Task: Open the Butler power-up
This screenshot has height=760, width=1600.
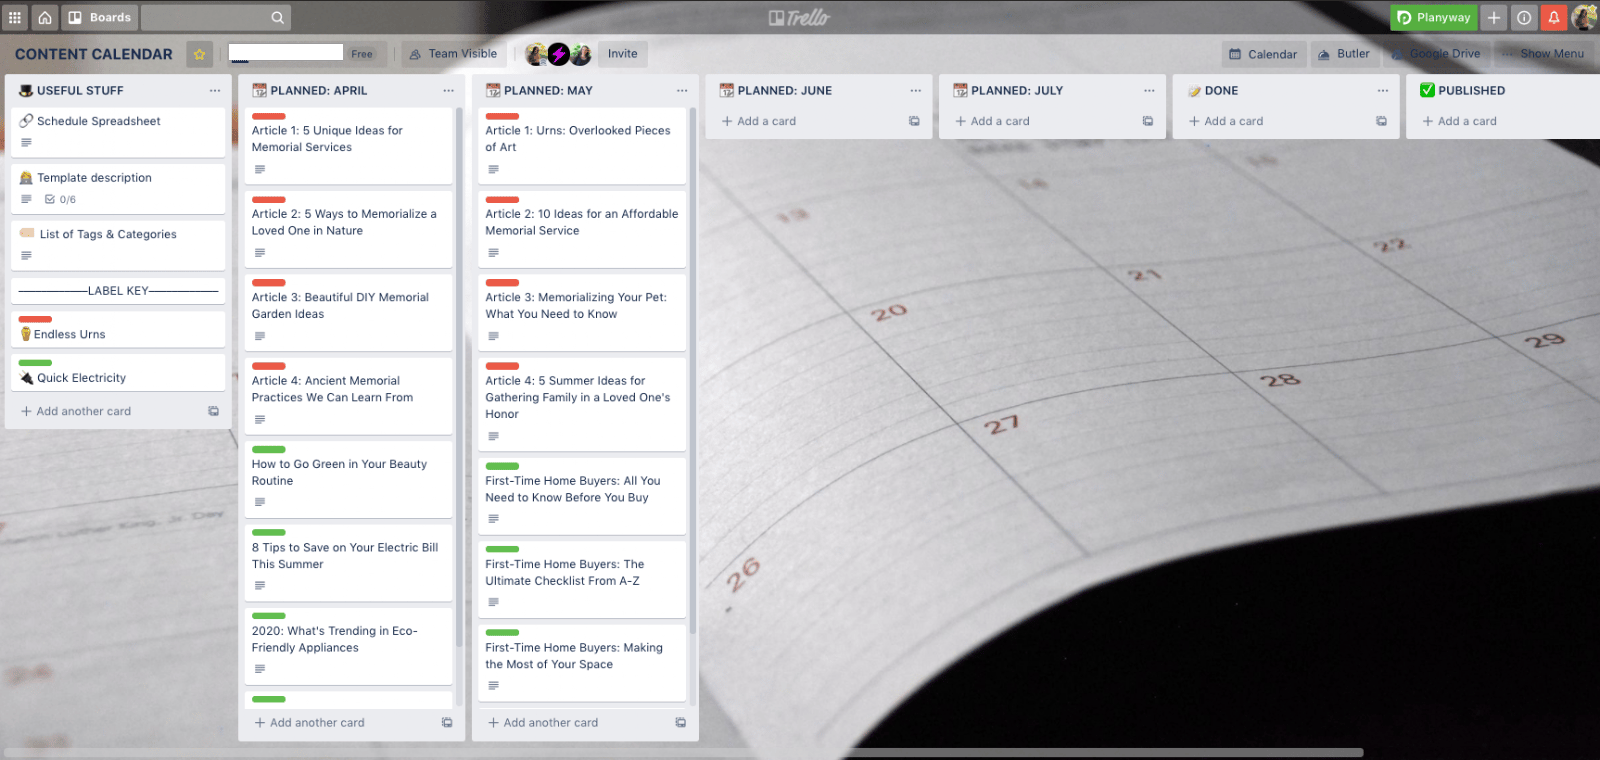Action: tap(1344, 54)
